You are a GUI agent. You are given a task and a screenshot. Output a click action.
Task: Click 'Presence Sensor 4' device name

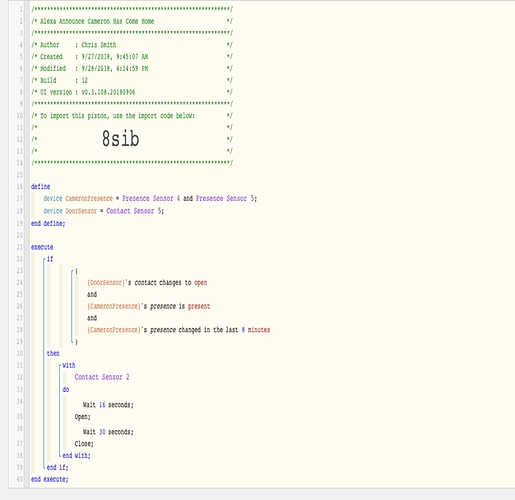pyautogui.click(x=151, y=199)
